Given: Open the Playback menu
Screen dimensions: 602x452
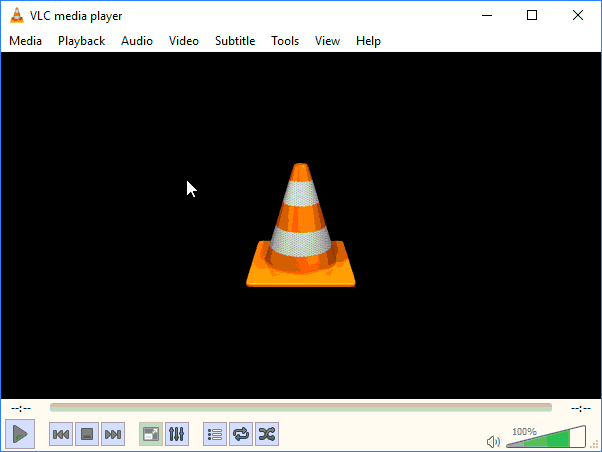Looking at the screenshot, I should (x=81, y=41).
